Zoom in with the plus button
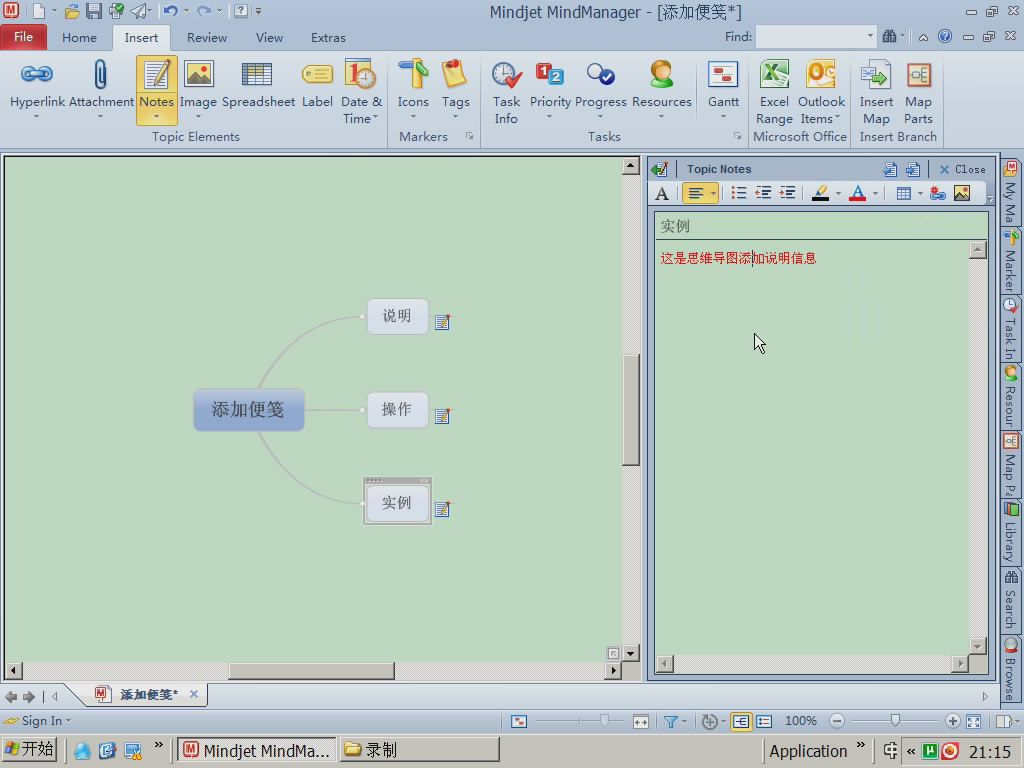 (952, 721)
